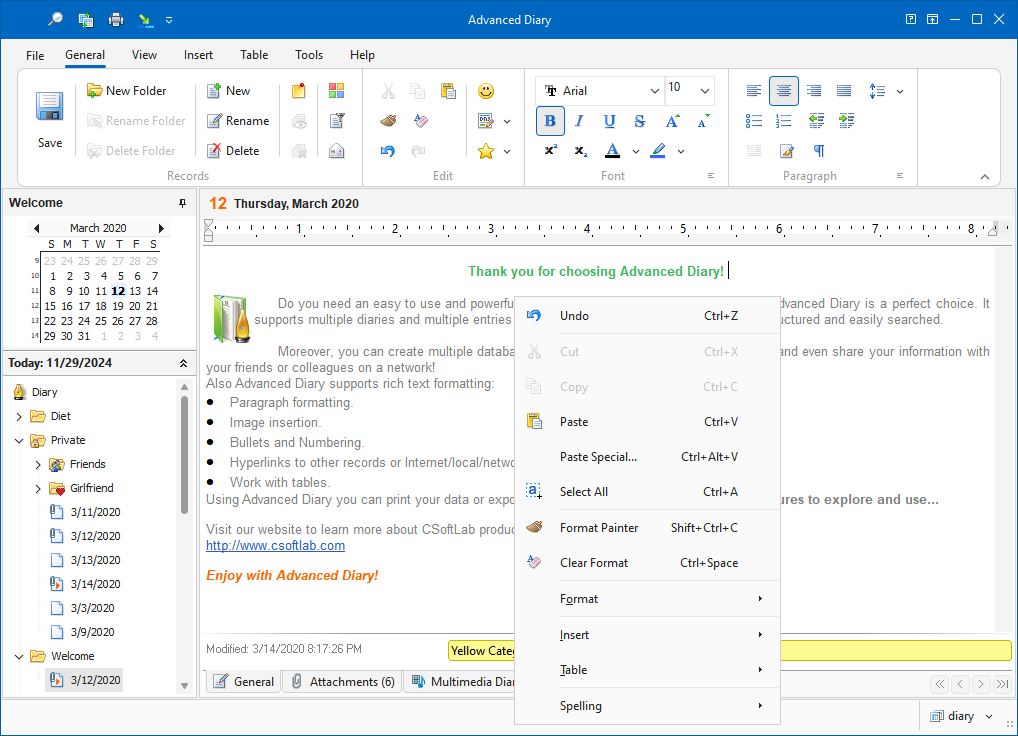This screenshot has height=736, width=1018.
Task: Click the magnifier search icon in title bar
Action: 55,19
